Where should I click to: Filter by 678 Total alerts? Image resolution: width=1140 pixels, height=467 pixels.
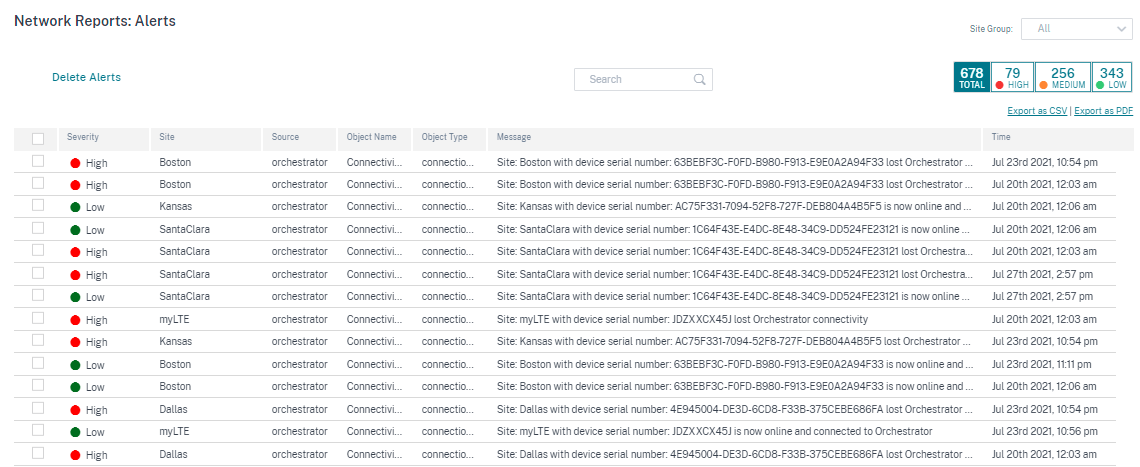(x=971, y=77)
